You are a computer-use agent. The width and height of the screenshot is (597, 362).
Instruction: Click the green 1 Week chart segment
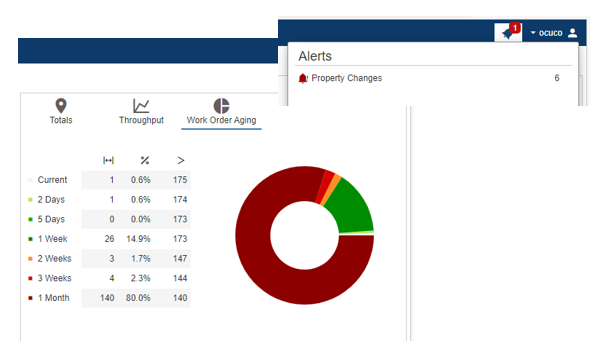point(352,207)
